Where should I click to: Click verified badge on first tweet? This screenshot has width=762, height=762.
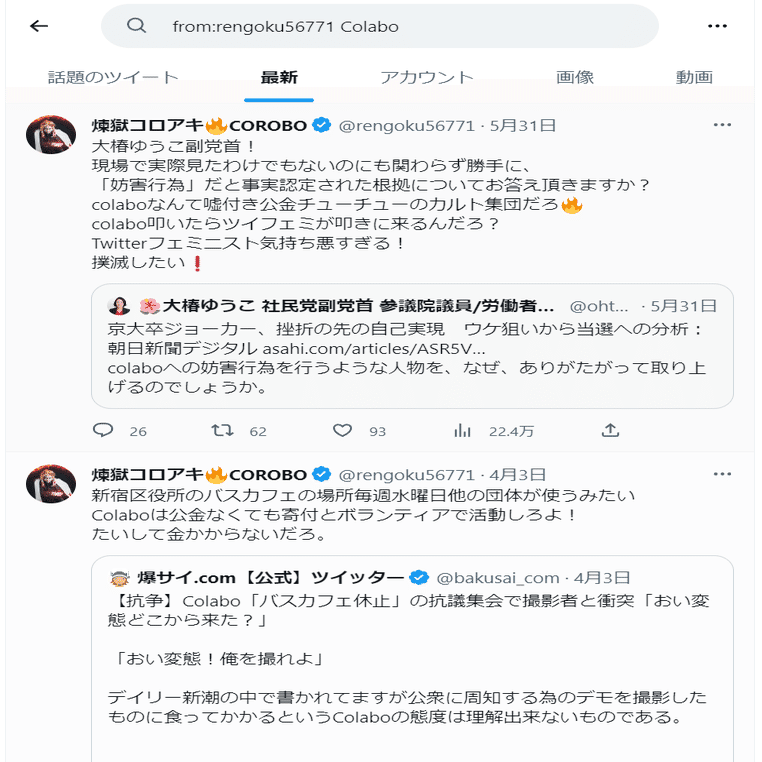321,126
